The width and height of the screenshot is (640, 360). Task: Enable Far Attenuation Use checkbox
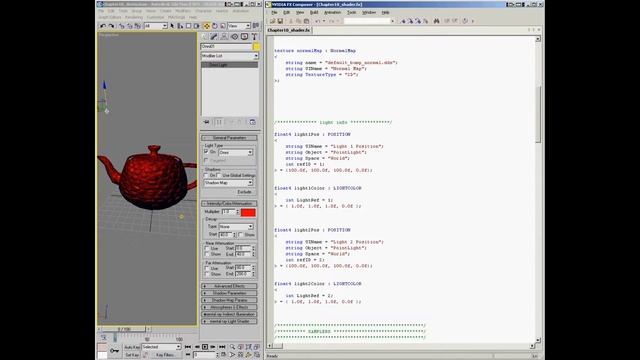tap(207, 268)
